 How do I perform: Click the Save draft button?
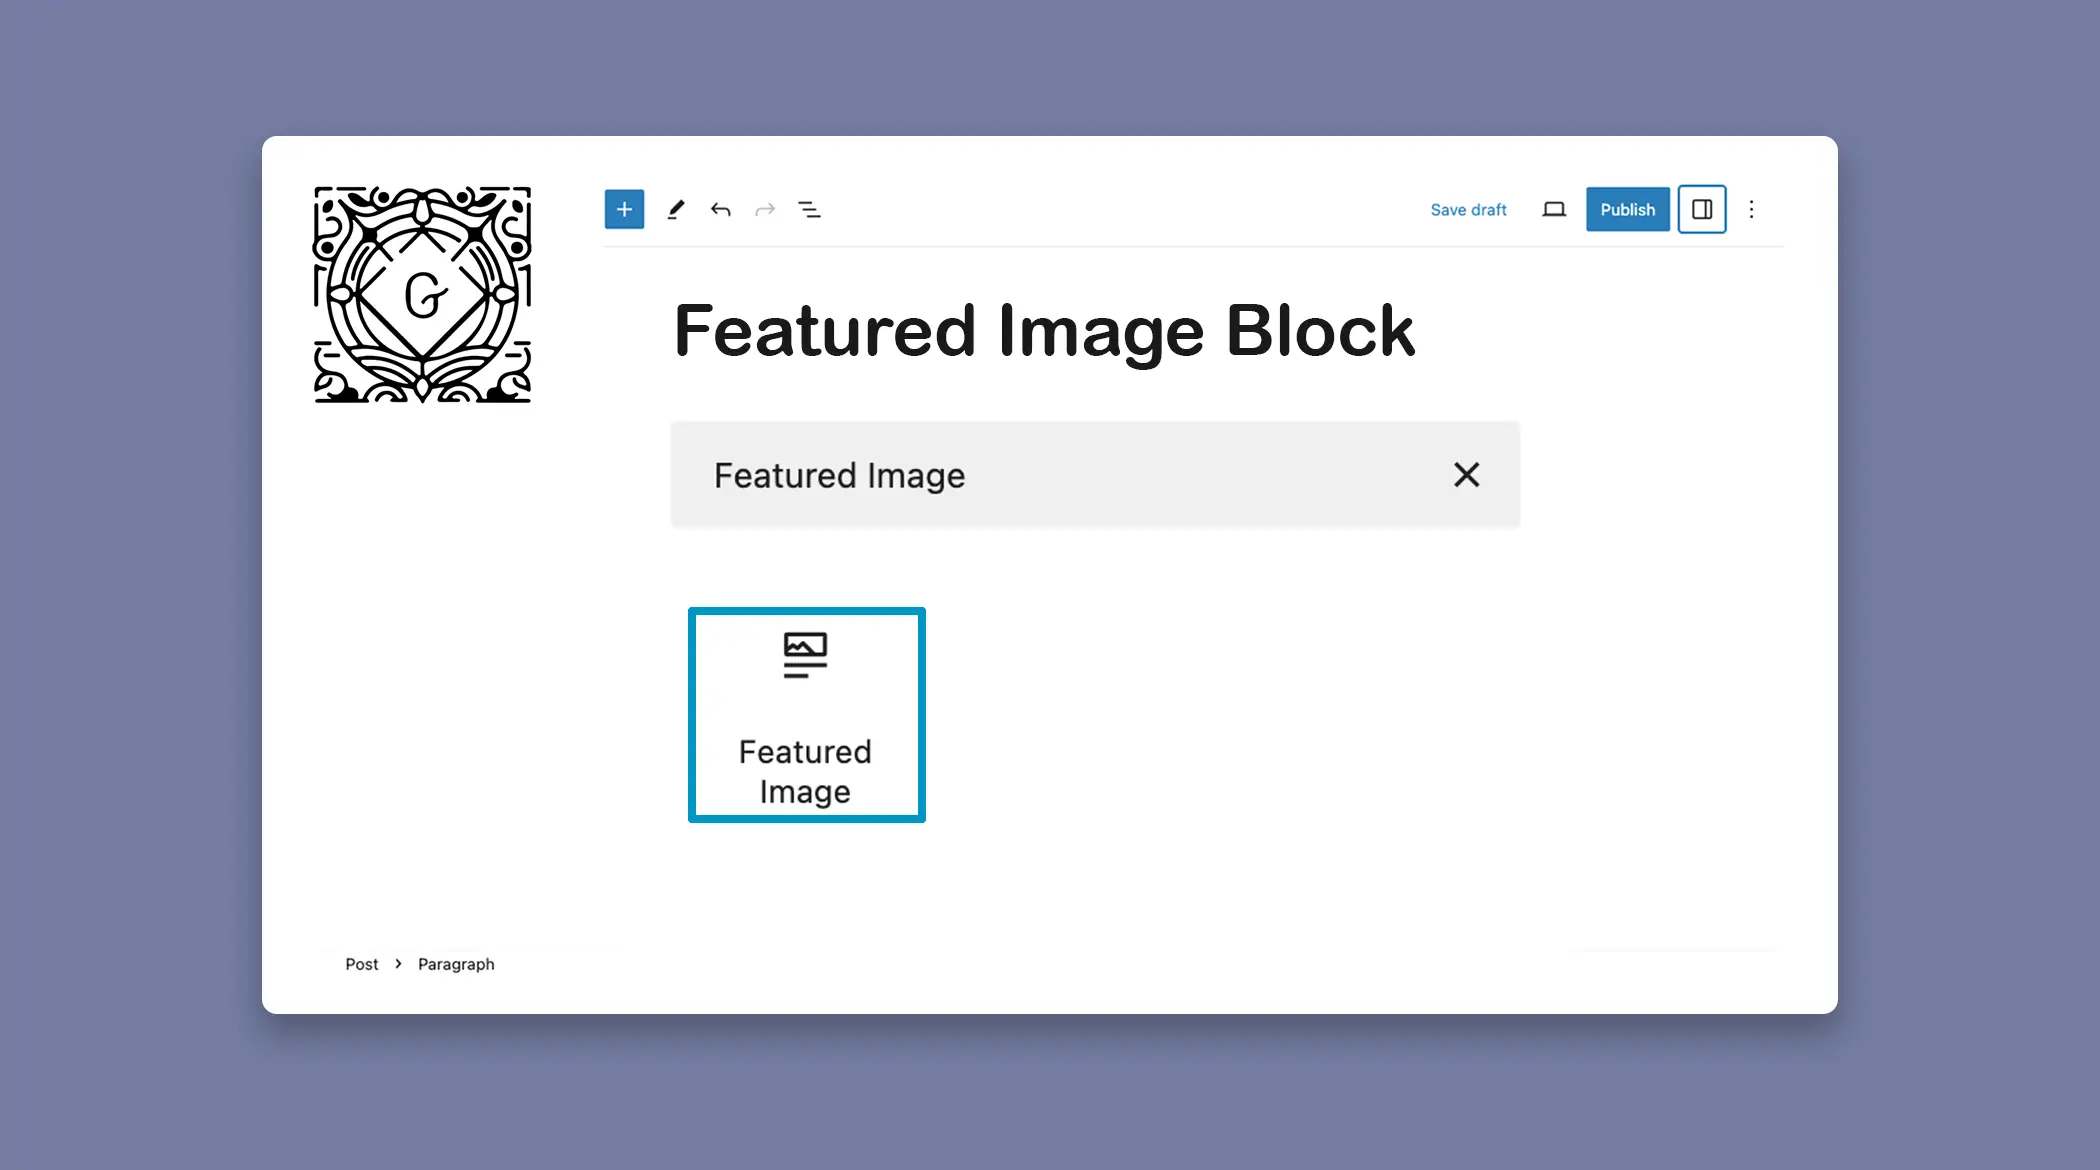pos(1468,209)
